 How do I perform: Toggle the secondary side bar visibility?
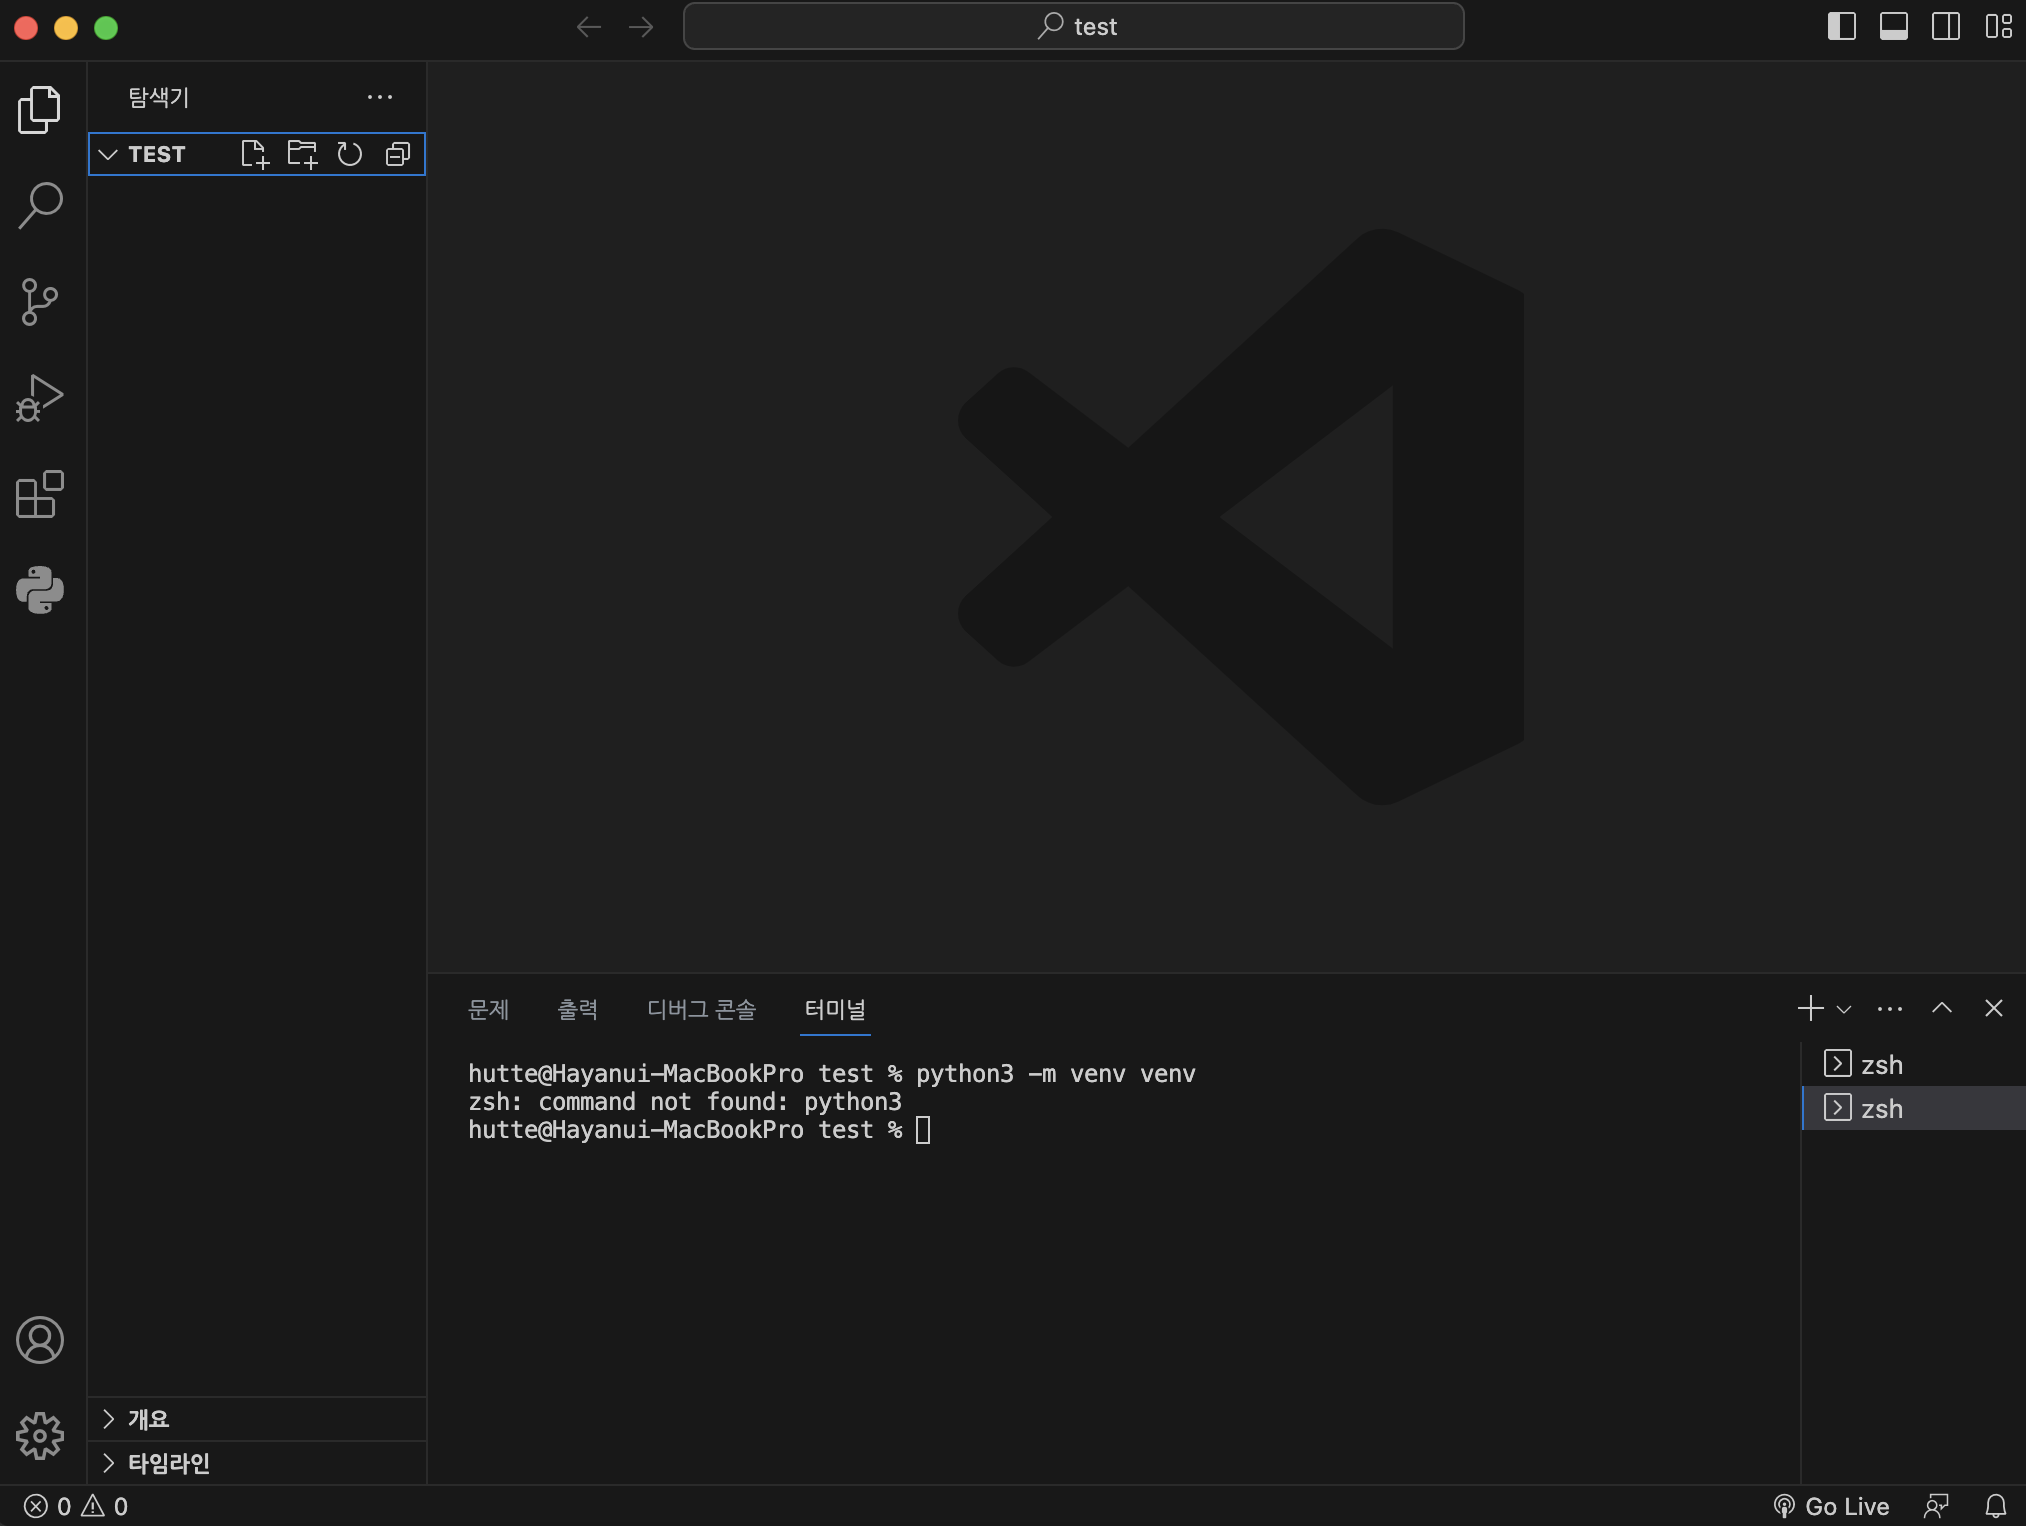coord(1946,27)
